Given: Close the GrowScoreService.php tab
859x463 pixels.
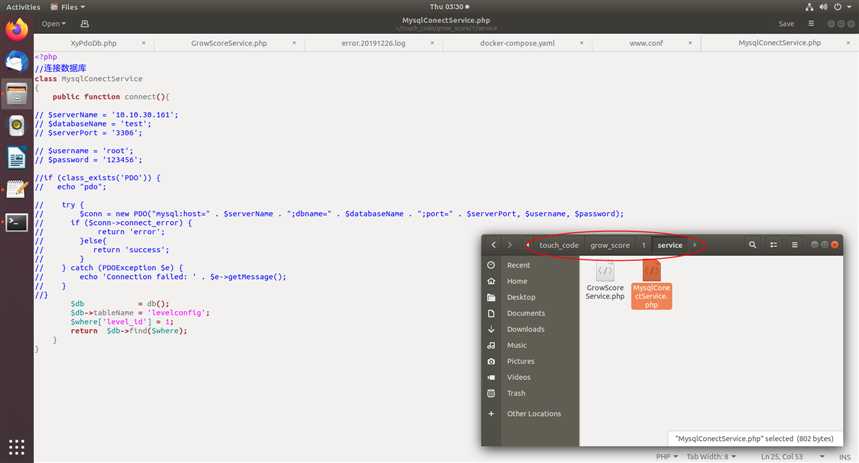Looking at the screenshot, I should (294, 43).
